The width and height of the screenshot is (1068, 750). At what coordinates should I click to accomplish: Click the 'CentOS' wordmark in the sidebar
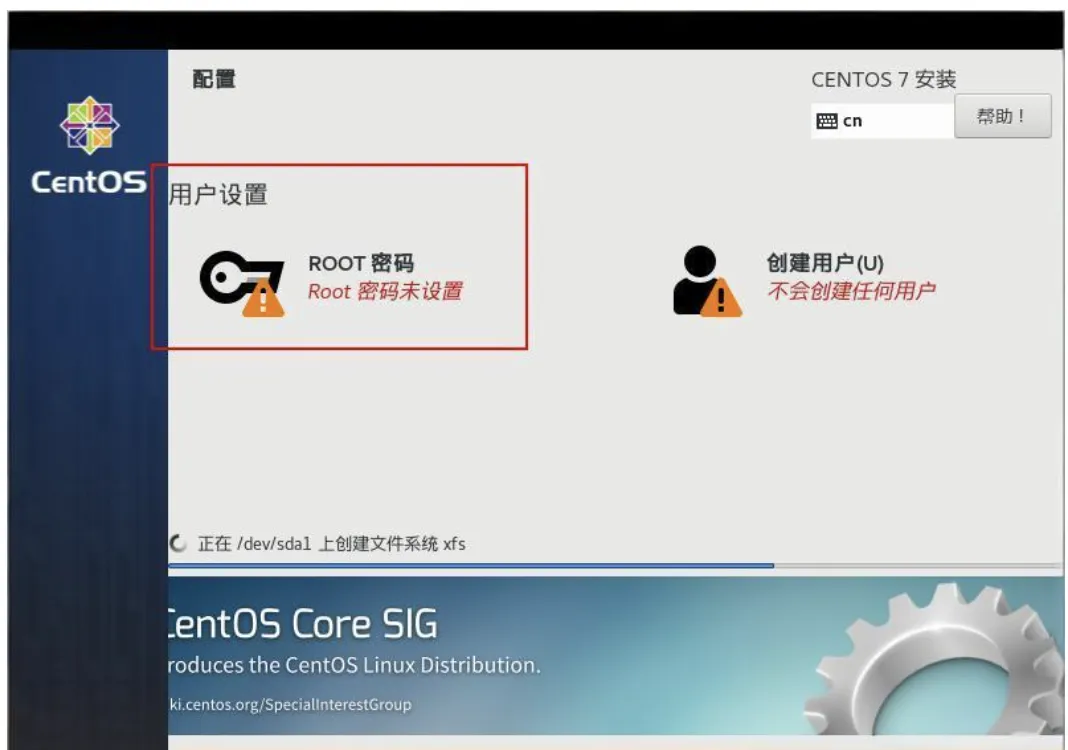89,182
